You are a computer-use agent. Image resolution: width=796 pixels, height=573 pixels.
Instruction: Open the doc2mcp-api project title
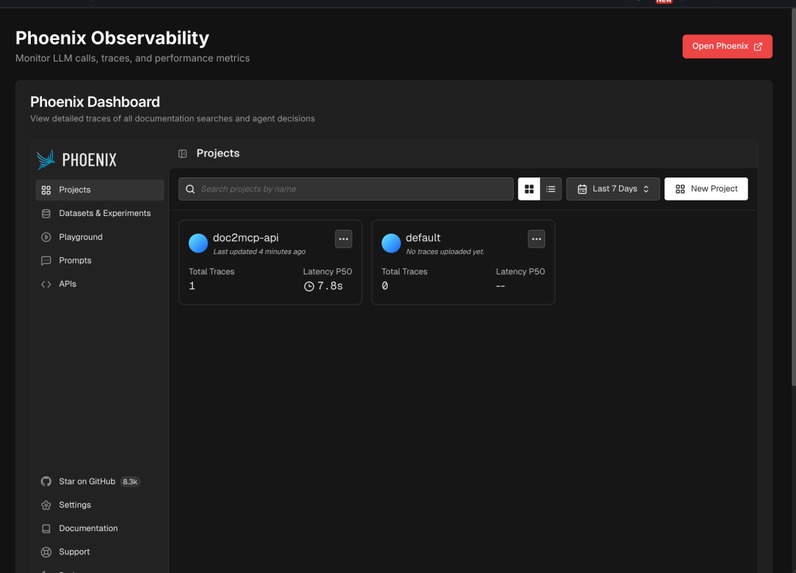tap(246, 238)
